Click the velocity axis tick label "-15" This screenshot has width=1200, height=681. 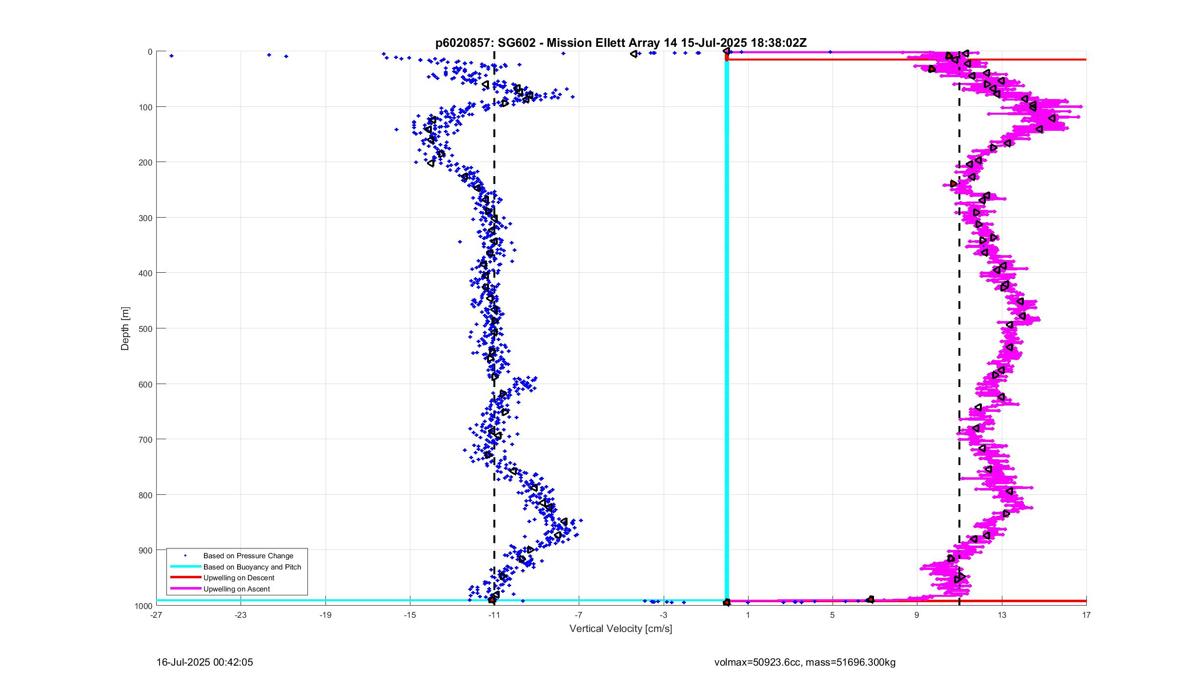pyautogui.click(x=410, y=616)
